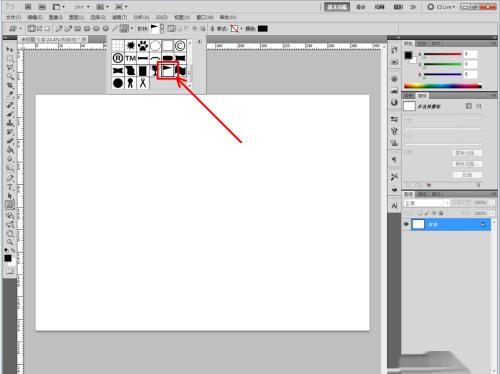Choose the starburst custom shape
This screenshot has height=374, width=500.
click(130, 45)
